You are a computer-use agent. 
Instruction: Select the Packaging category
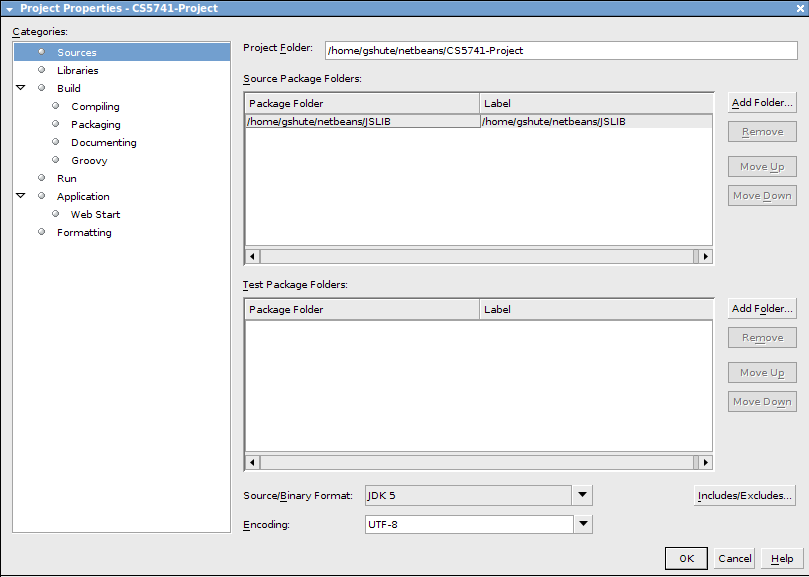point(95,125)
